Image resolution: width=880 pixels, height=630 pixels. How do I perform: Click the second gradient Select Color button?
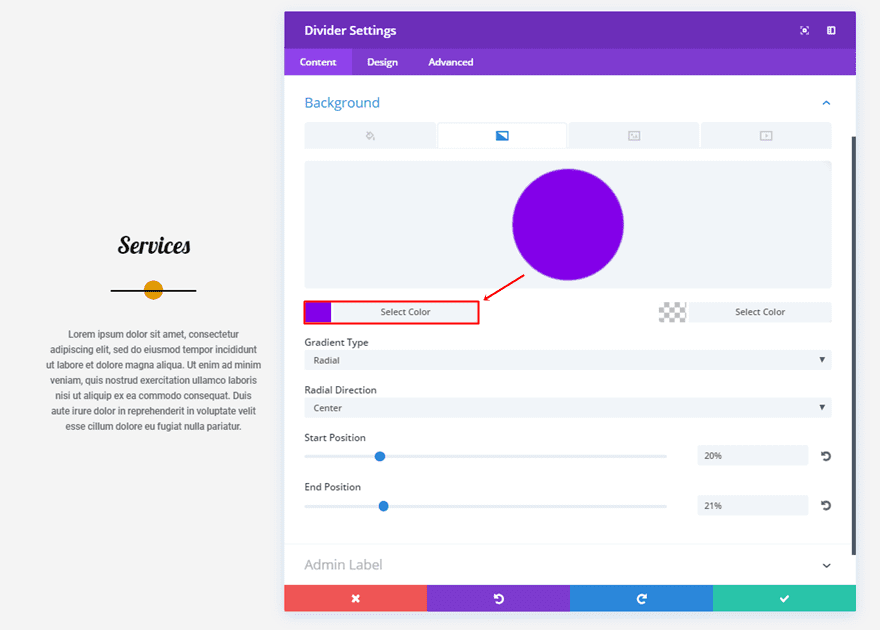click(x=760, y=312)
